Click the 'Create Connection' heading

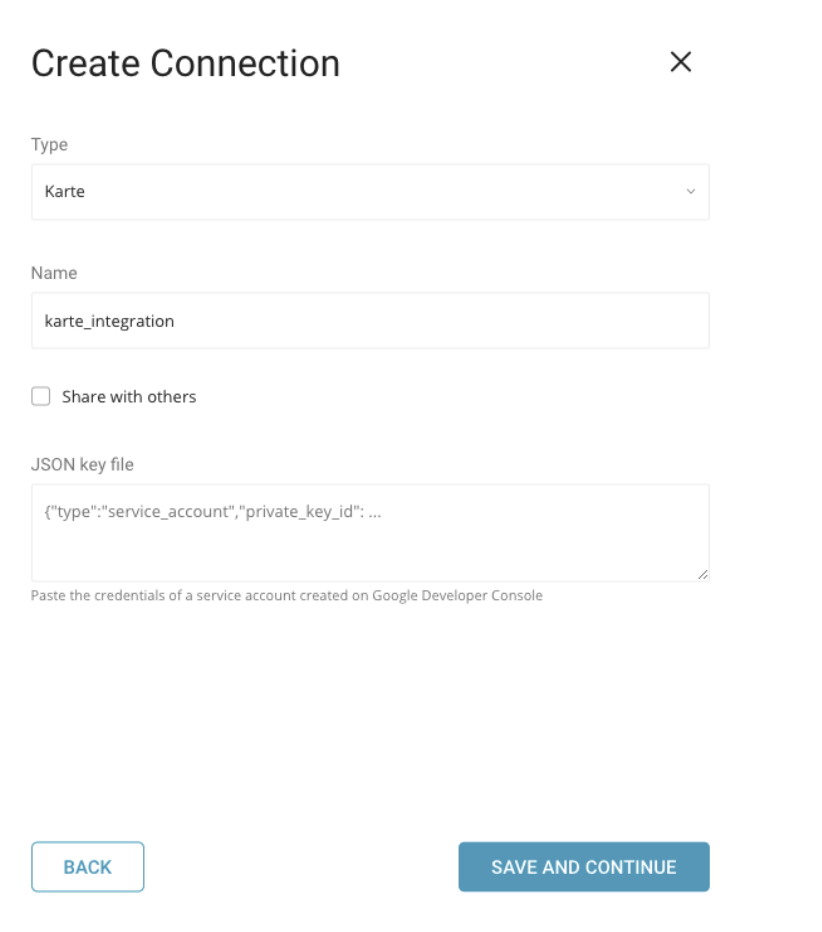[186, 64]
